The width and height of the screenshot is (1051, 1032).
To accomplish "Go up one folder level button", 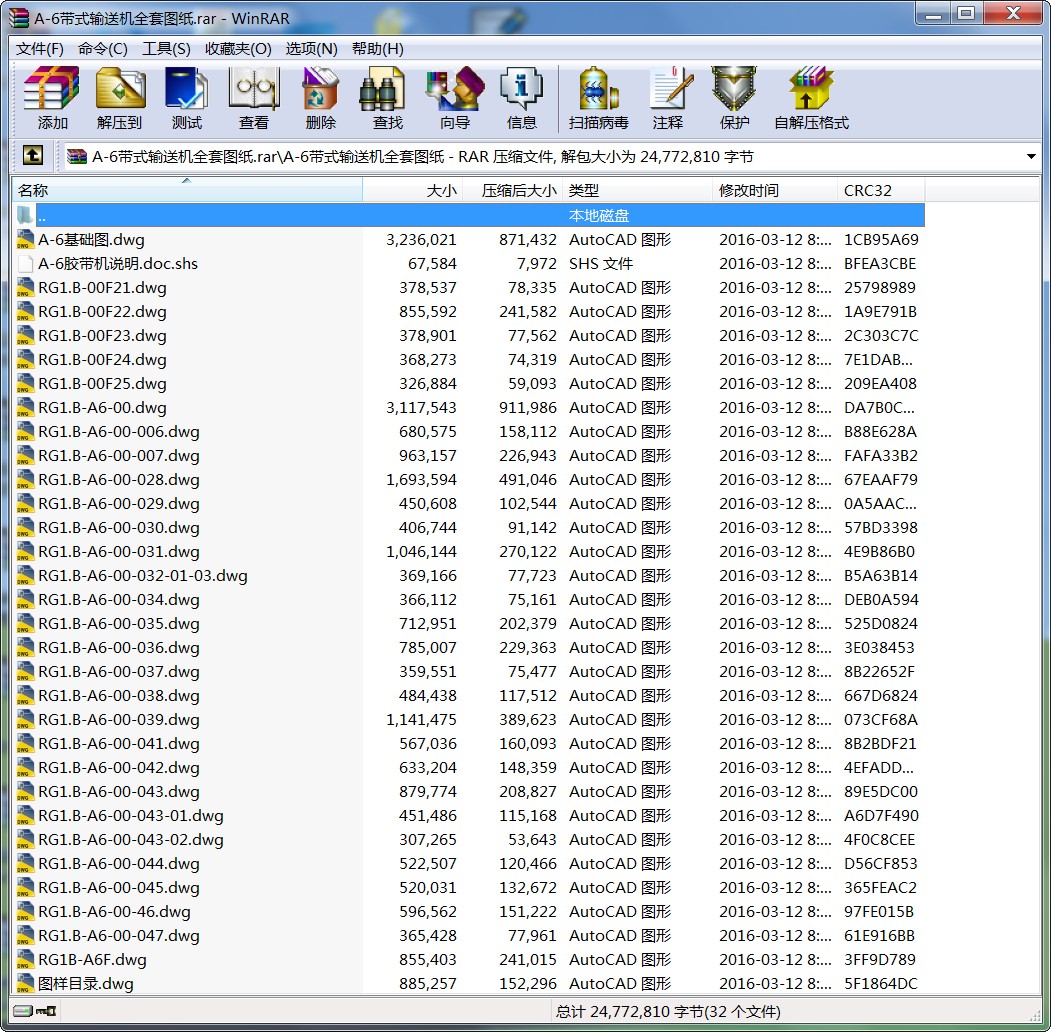I will point(33,156).
